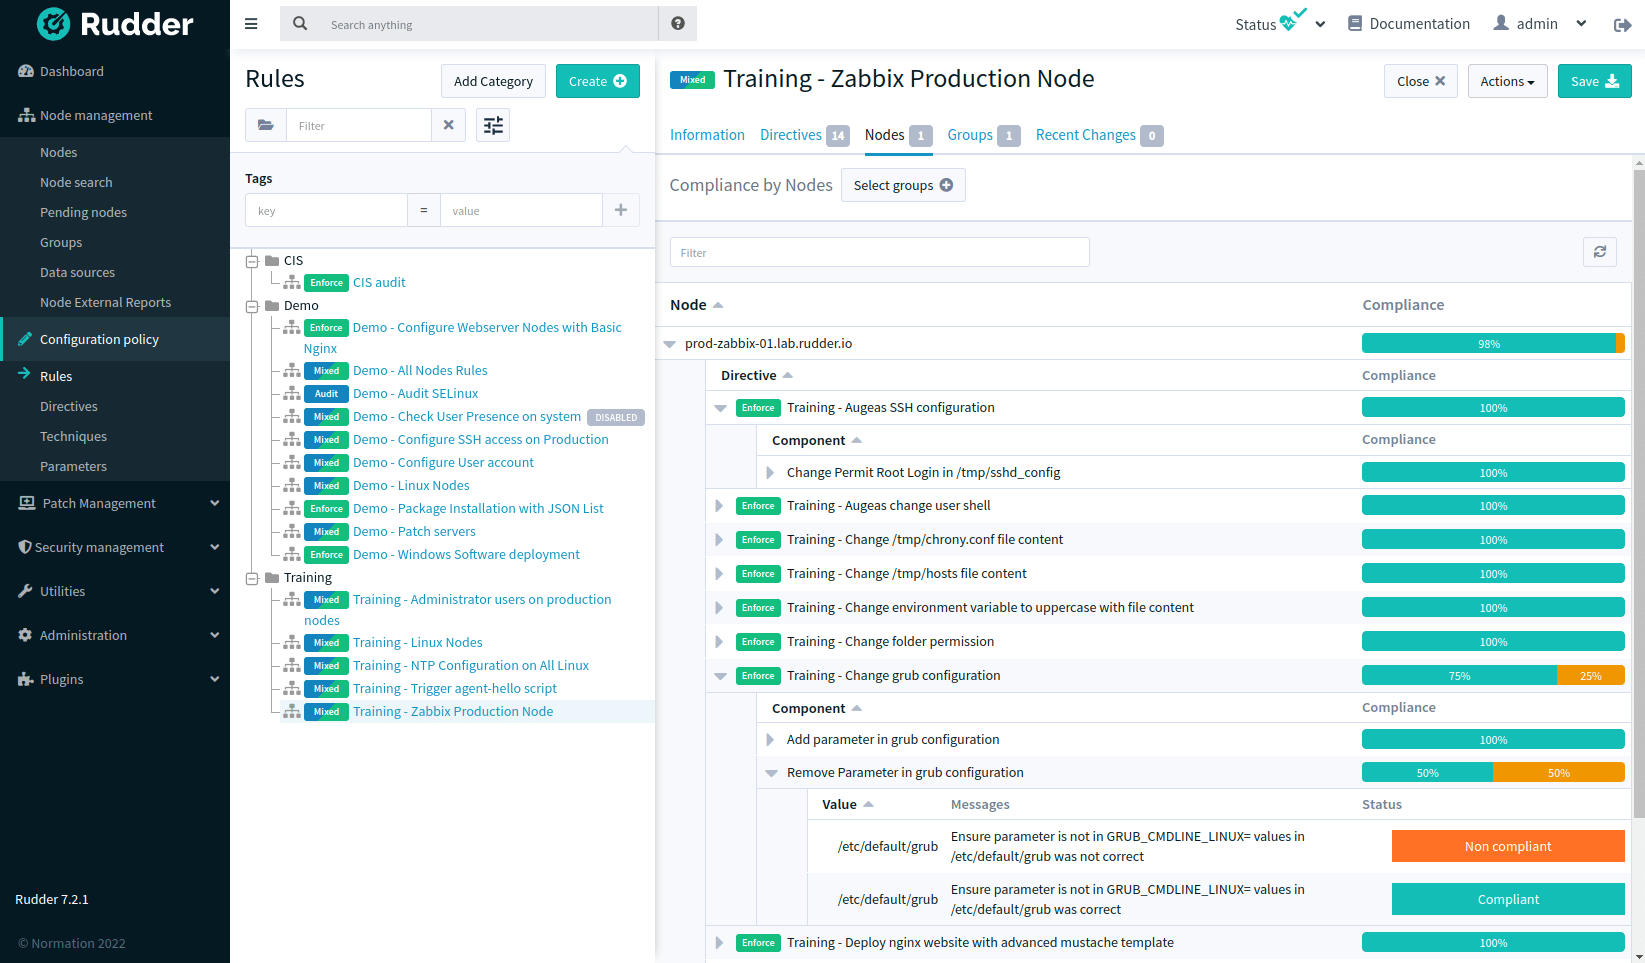Click the CIS category folder icon
The width and height of the screenshot is (1645, 963).
272,260
